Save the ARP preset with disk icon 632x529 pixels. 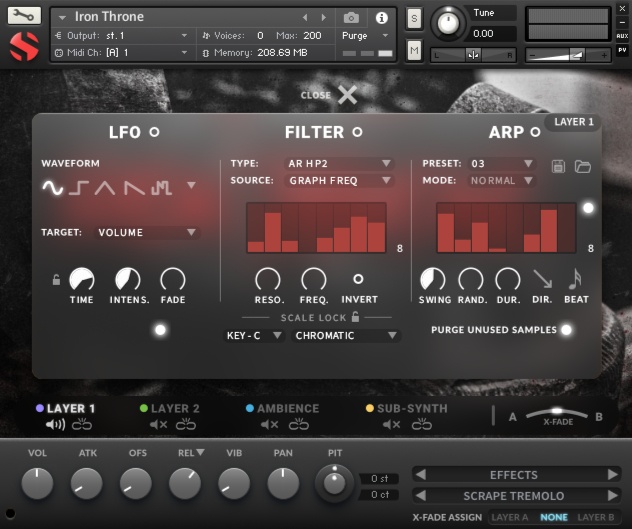click(x=559, y=166)
